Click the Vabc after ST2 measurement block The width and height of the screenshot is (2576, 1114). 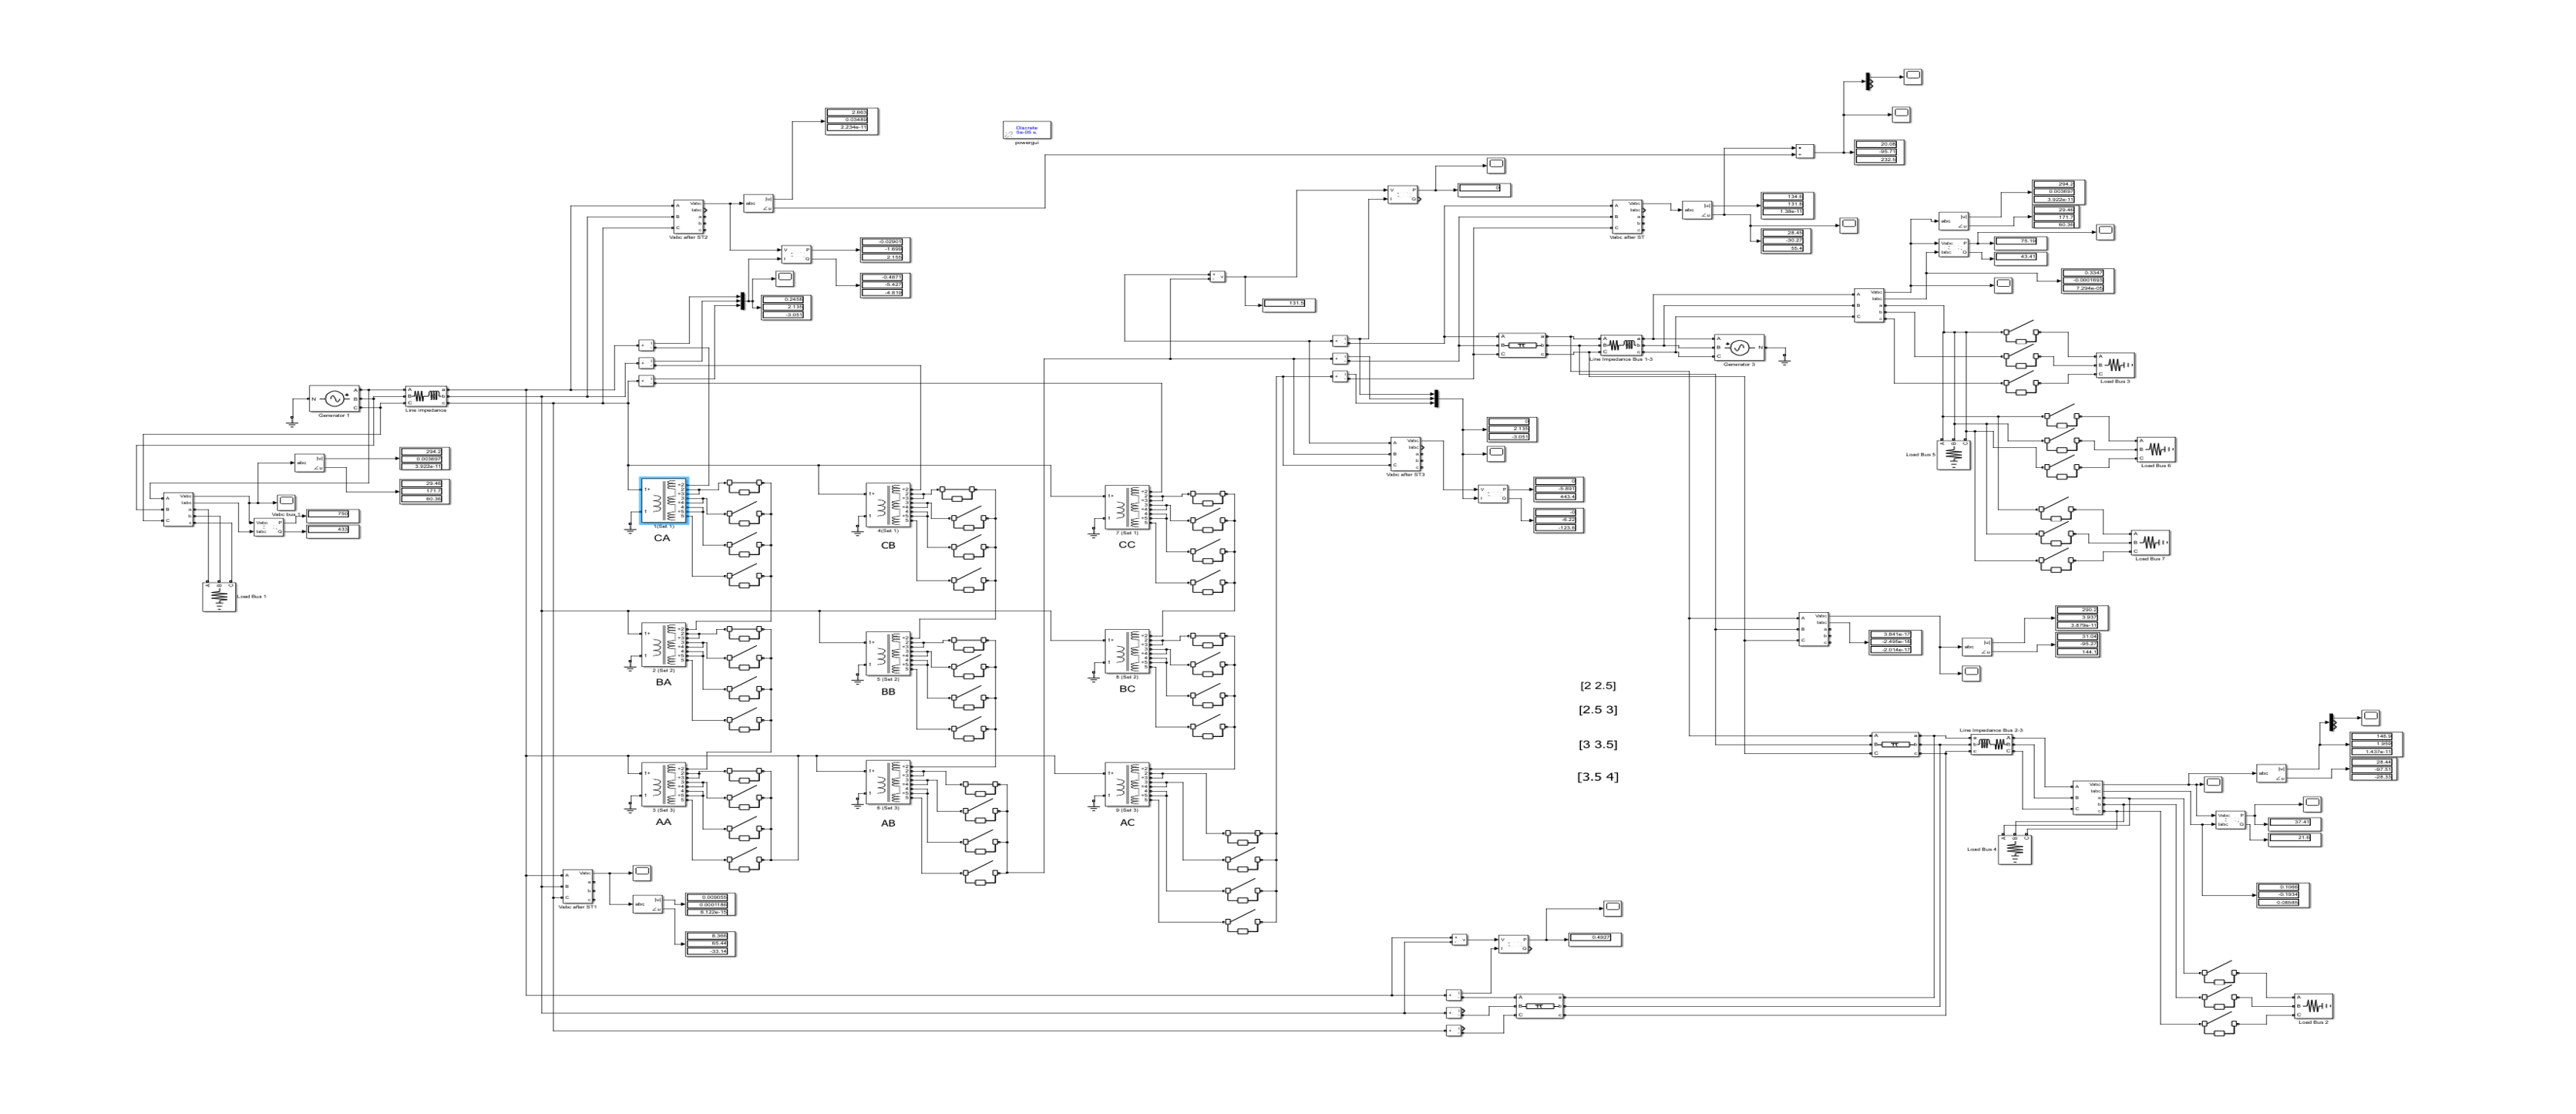point(688,217)
